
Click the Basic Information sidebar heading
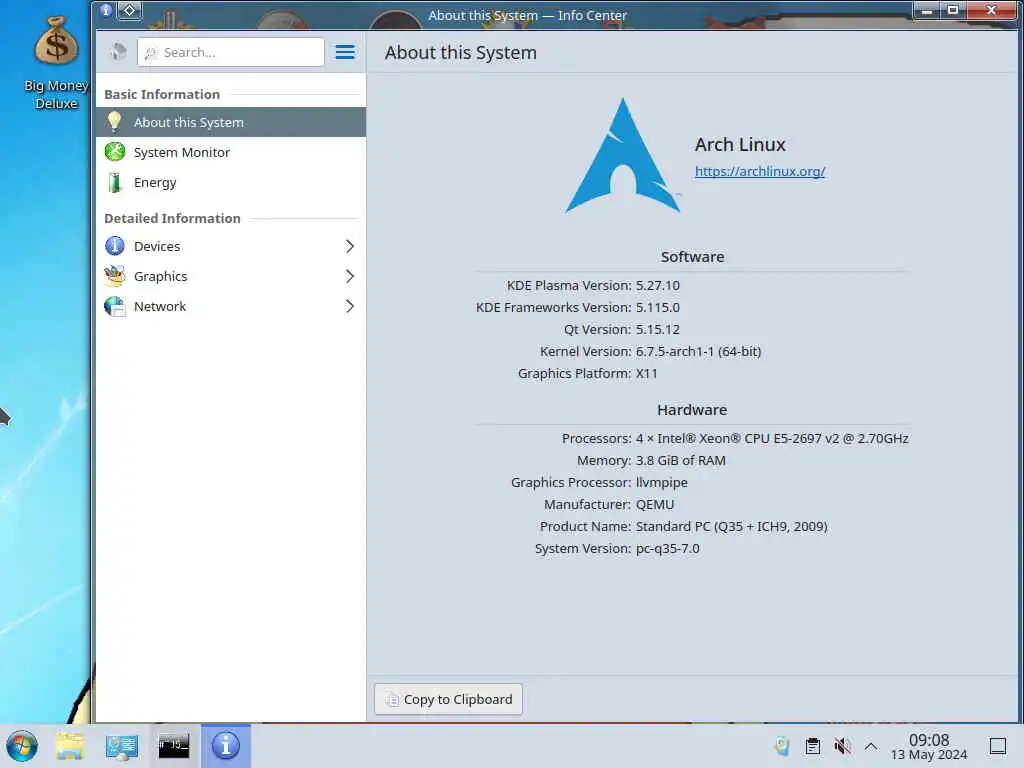[162, 94]
